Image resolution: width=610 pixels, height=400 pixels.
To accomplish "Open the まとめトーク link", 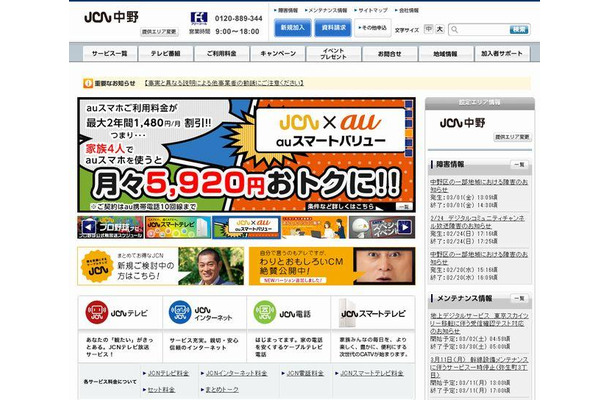I will pyautogui.click(x=222, y=390).
